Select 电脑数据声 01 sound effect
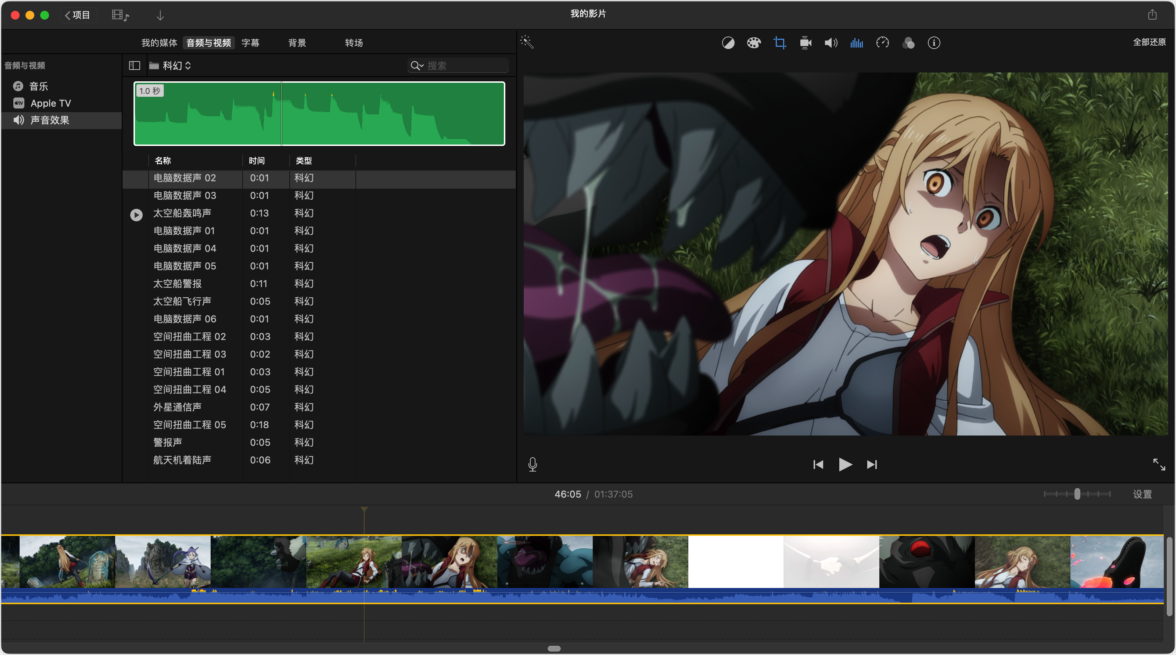Viewport: 1176px width, 655px height. [319, 231]
